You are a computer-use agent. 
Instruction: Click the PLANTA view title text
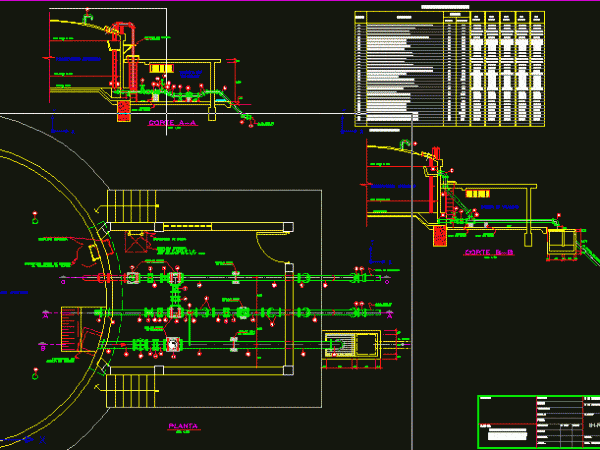click(184, 425)
